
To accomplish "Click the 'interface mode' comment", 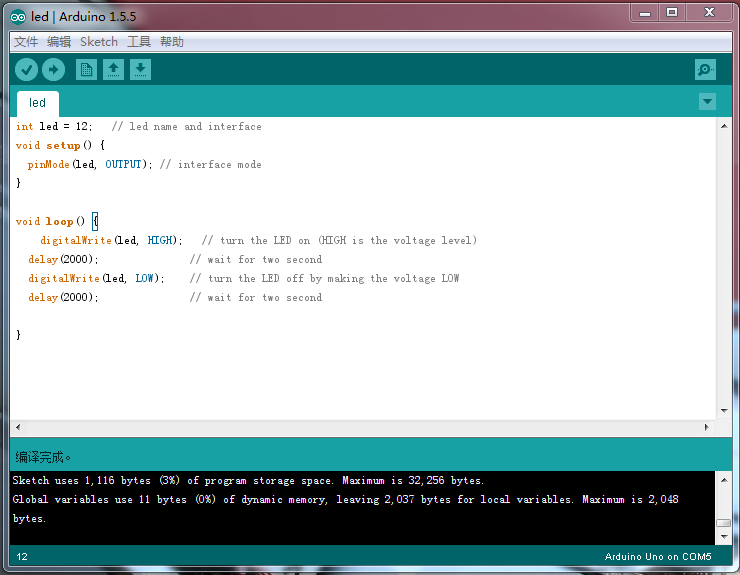I will [210, 164].
